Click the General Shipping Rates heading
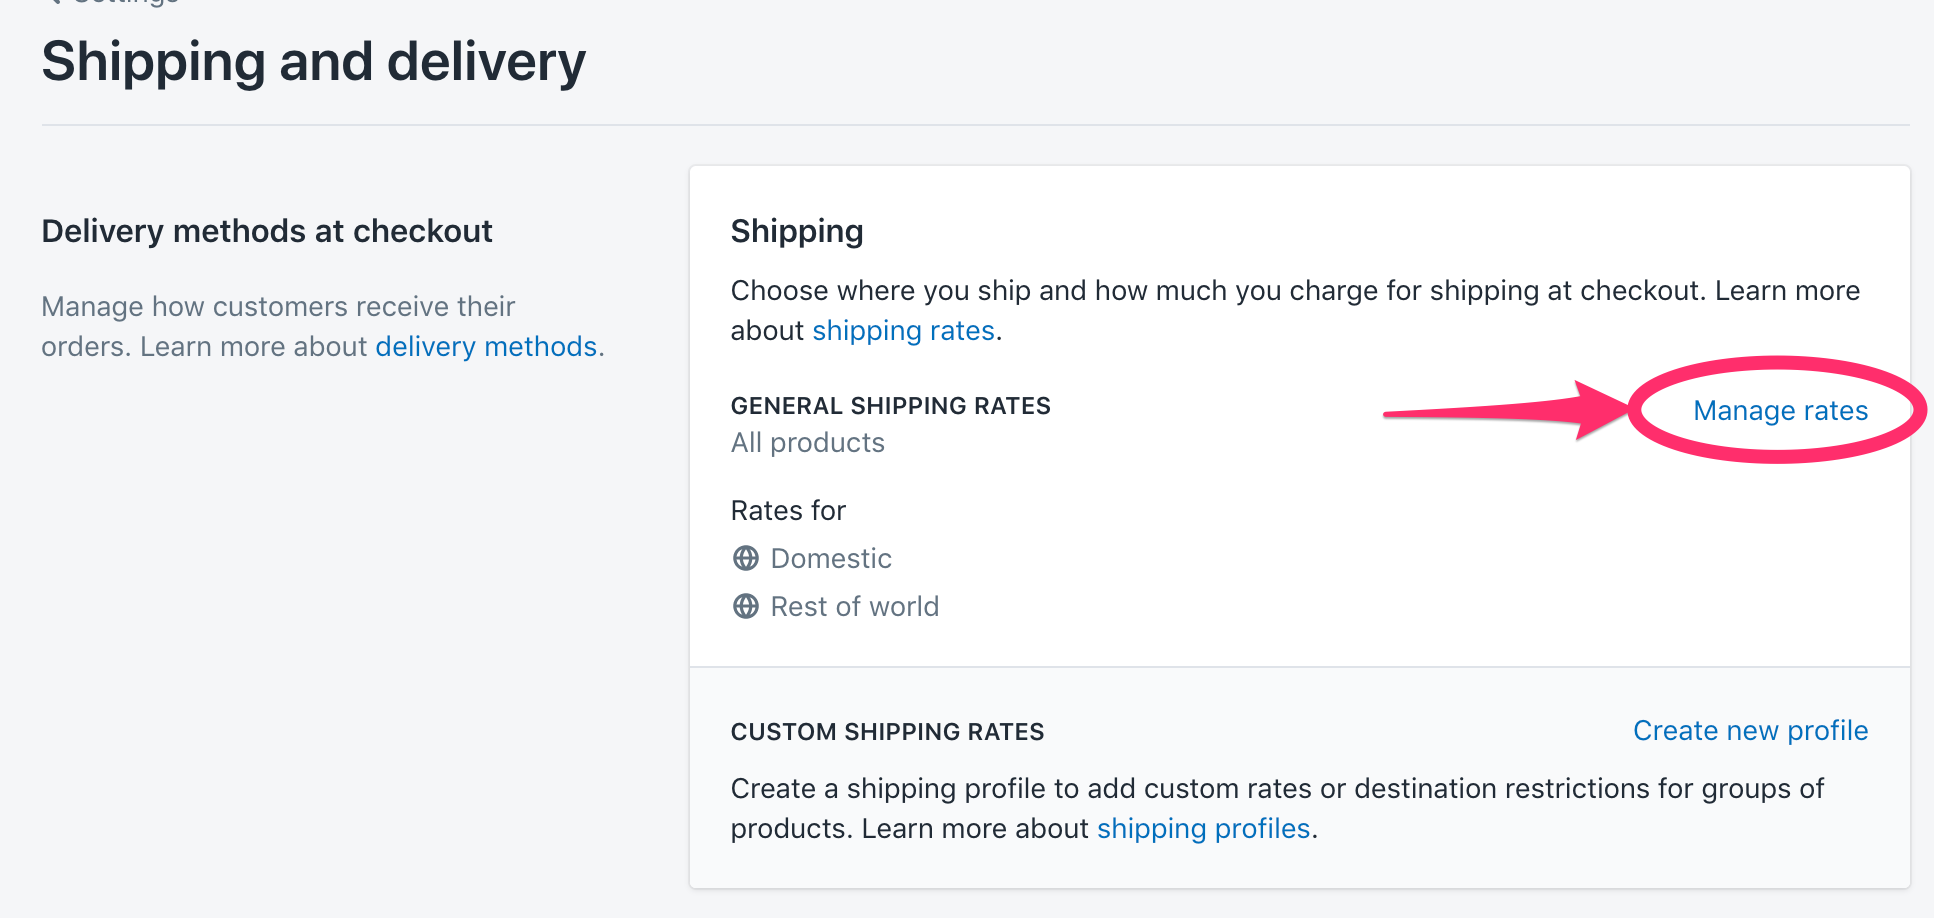The image size is (1934, 918). click(x=890, y=406)
